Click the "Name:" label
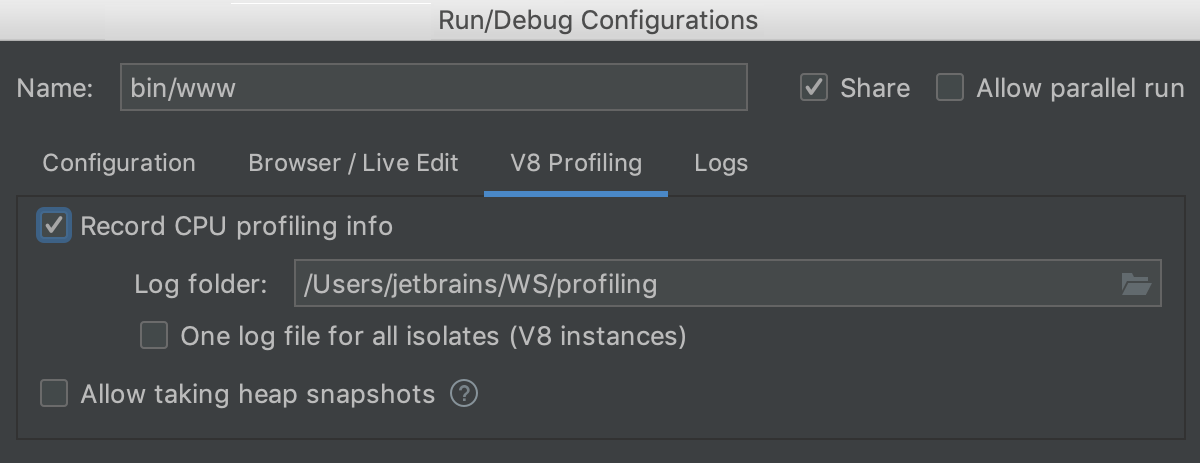 pyautogui.click(x=55, y=88)
